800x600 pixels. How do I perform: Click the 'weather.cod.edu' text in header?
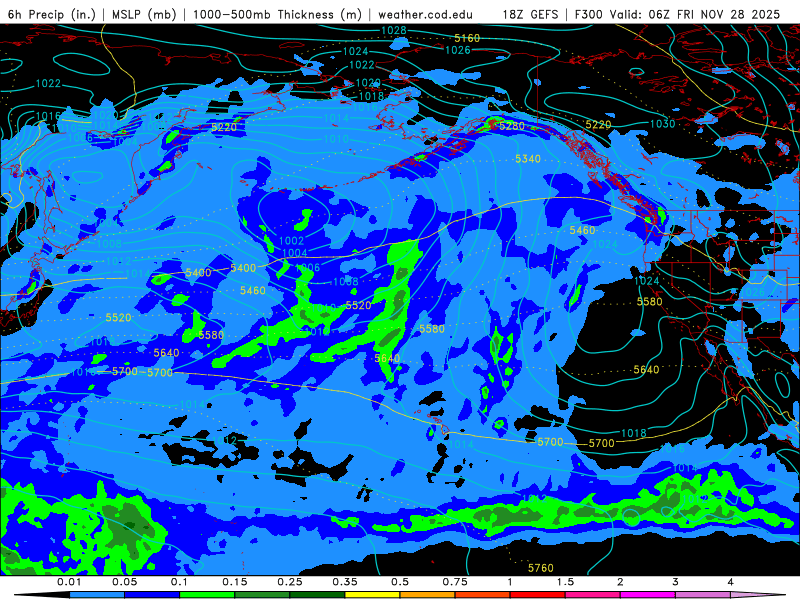(x=425, y=14)
